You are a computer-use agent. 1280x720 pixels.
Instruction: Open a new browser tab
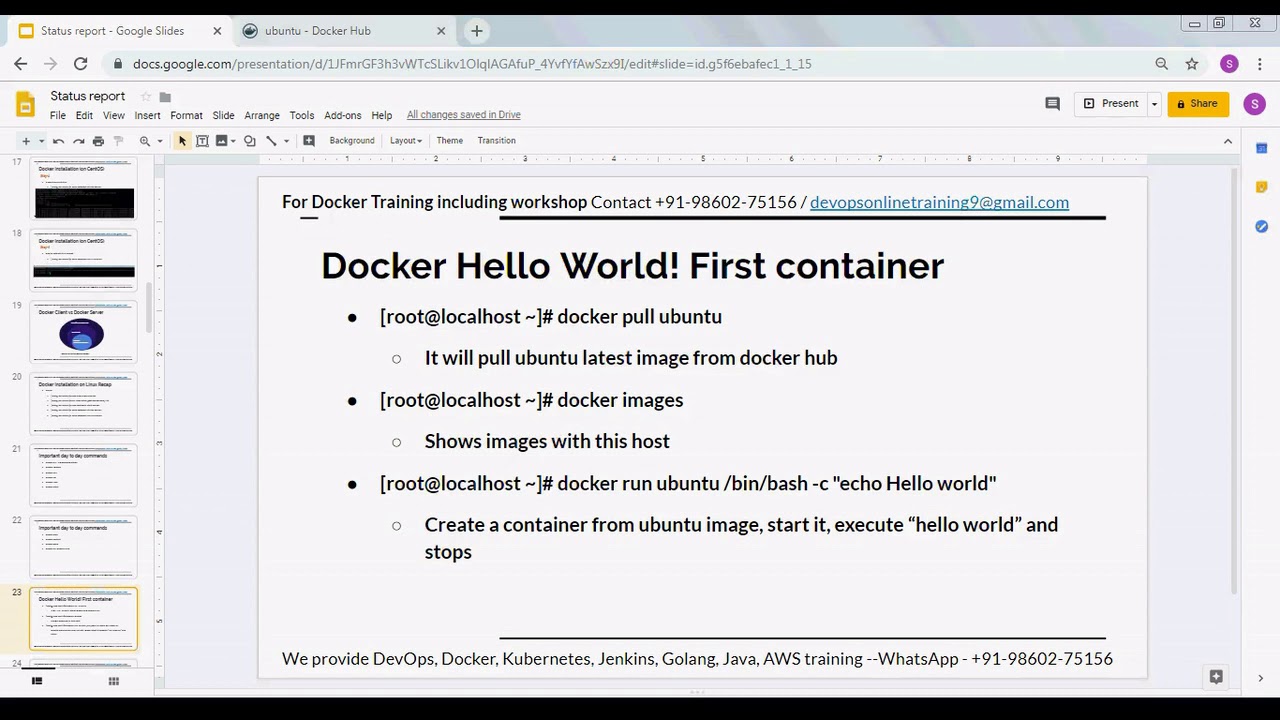pos(477,31)
